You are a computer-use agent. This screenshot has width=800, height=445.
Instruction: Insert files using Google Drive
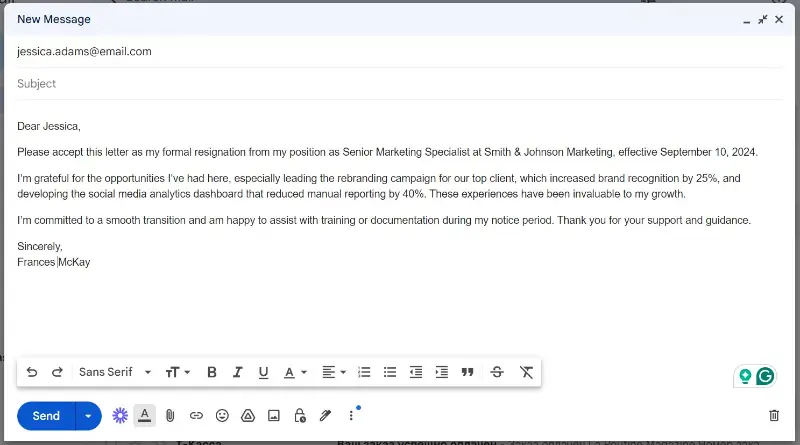[x=248, y=415]
